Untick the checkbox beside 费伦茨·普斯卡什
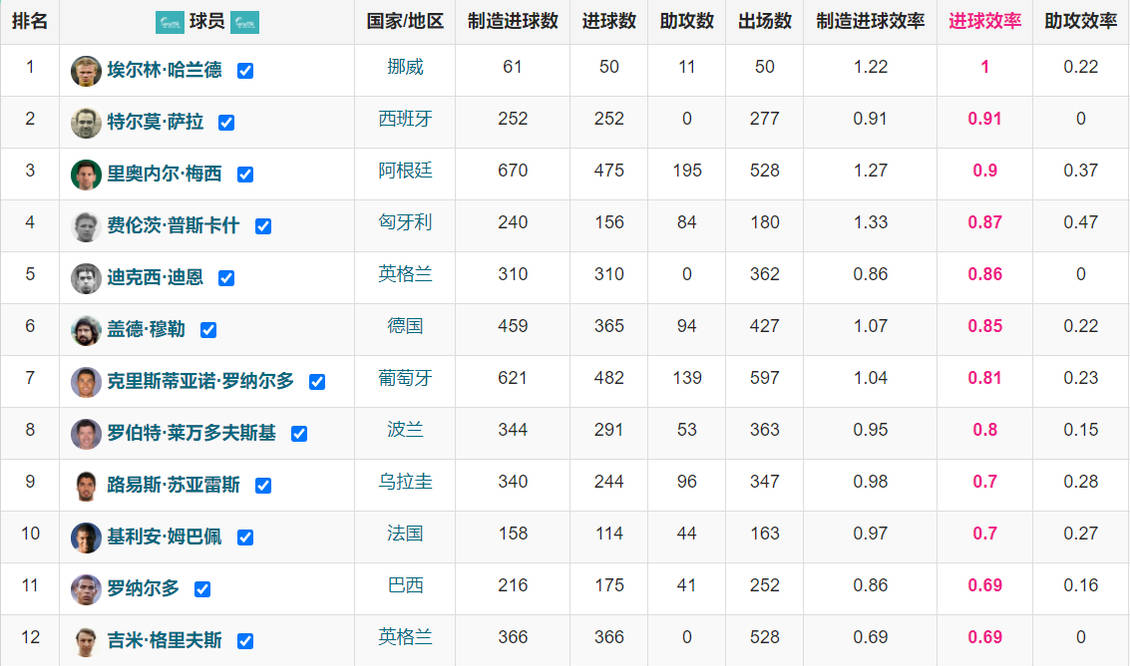Viewport: 1130px width, 666px height. click(x=263, y=226)
